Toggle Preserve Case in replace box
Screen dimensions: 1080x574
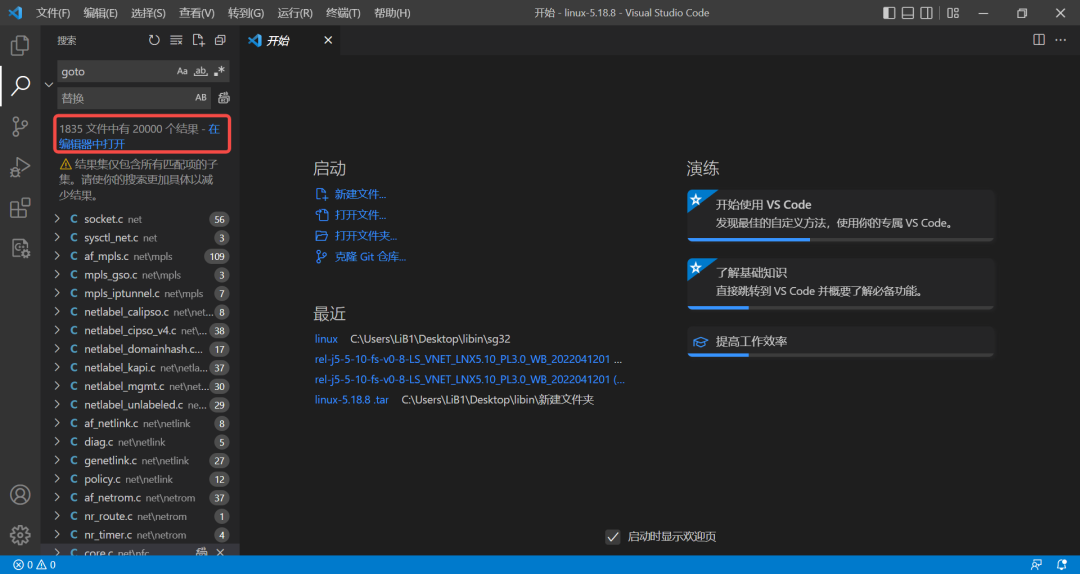tap(201, 98)
